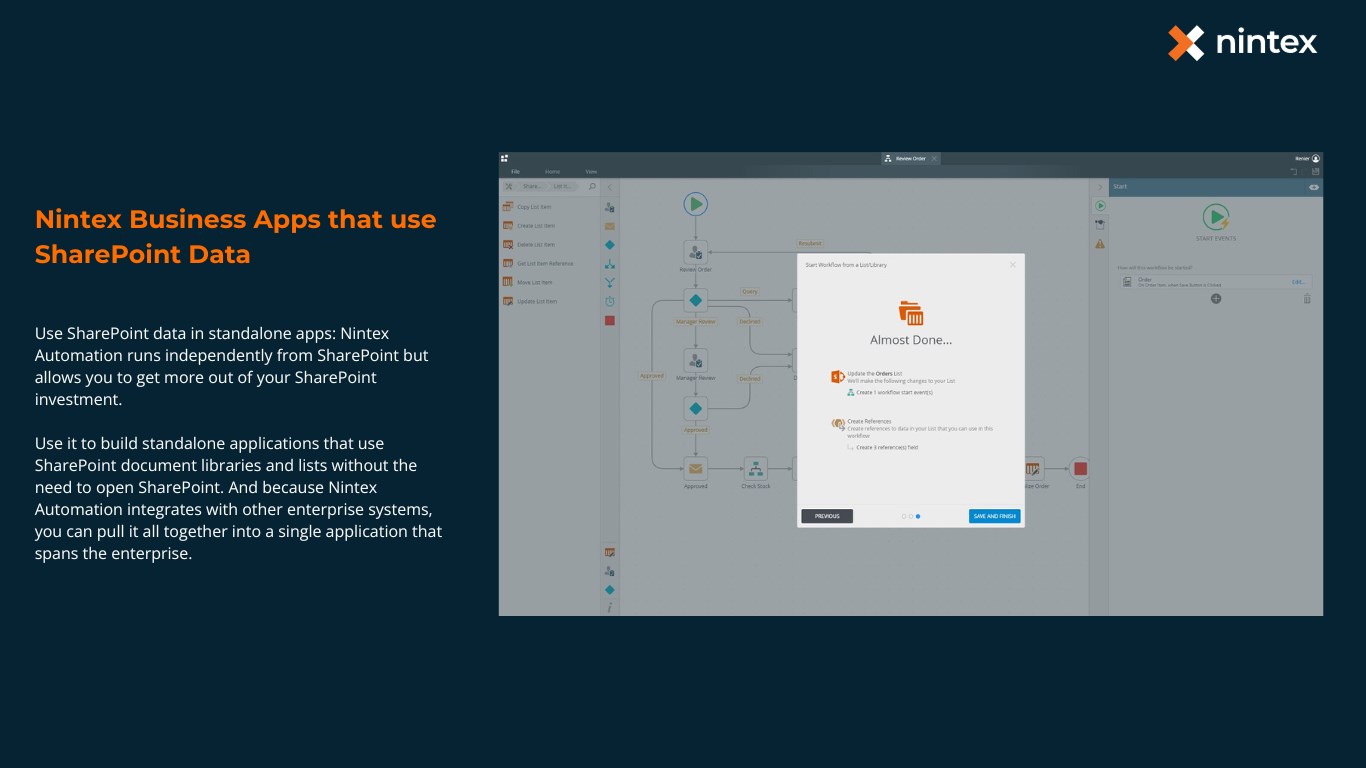The width and height of the screenshot is (1366, 768).
Task: Click the search magnifier in toolbox
Action: [x=592, y=186]
